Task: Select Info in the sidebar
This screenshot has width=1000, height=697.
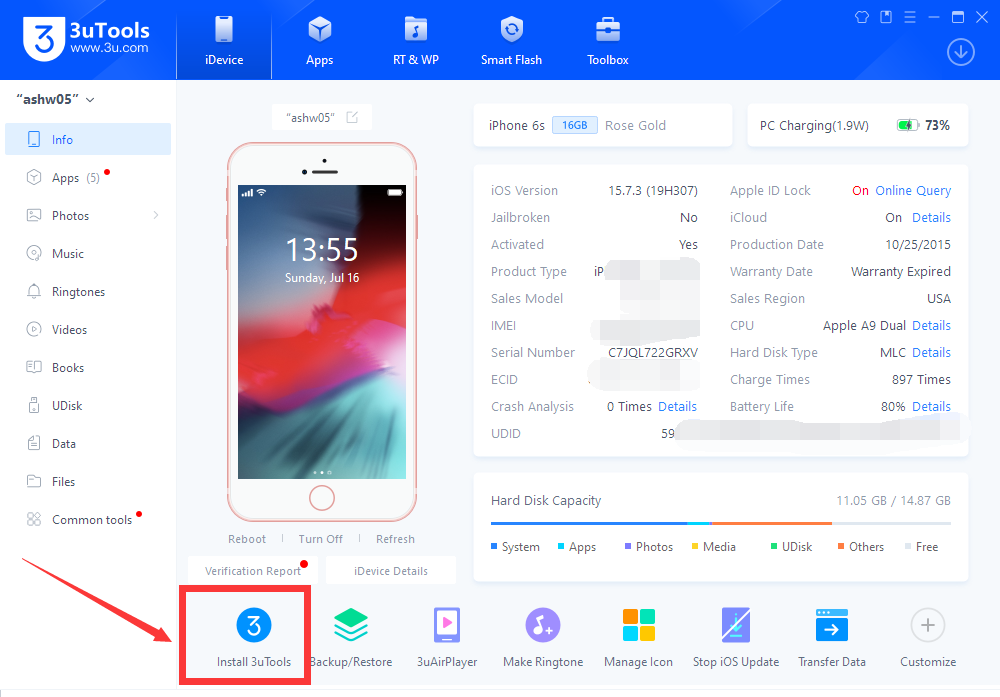Action: (x=88, y=139)
